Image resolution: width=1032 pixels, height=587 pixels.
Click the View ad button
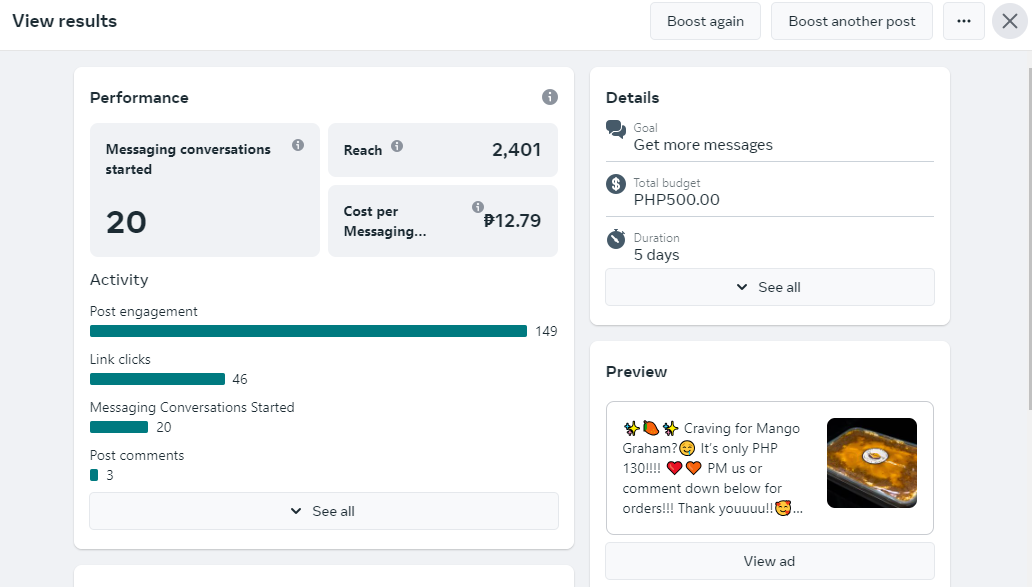click(x=769, y=561)
